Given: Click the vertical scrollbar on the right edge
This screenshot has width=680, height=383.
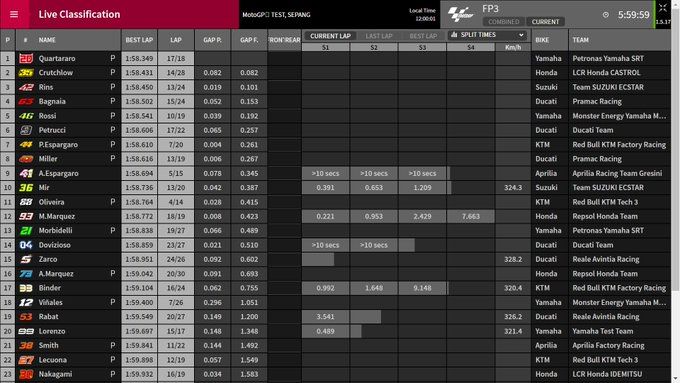Looking at the screenshot, I should coord(676,191).
